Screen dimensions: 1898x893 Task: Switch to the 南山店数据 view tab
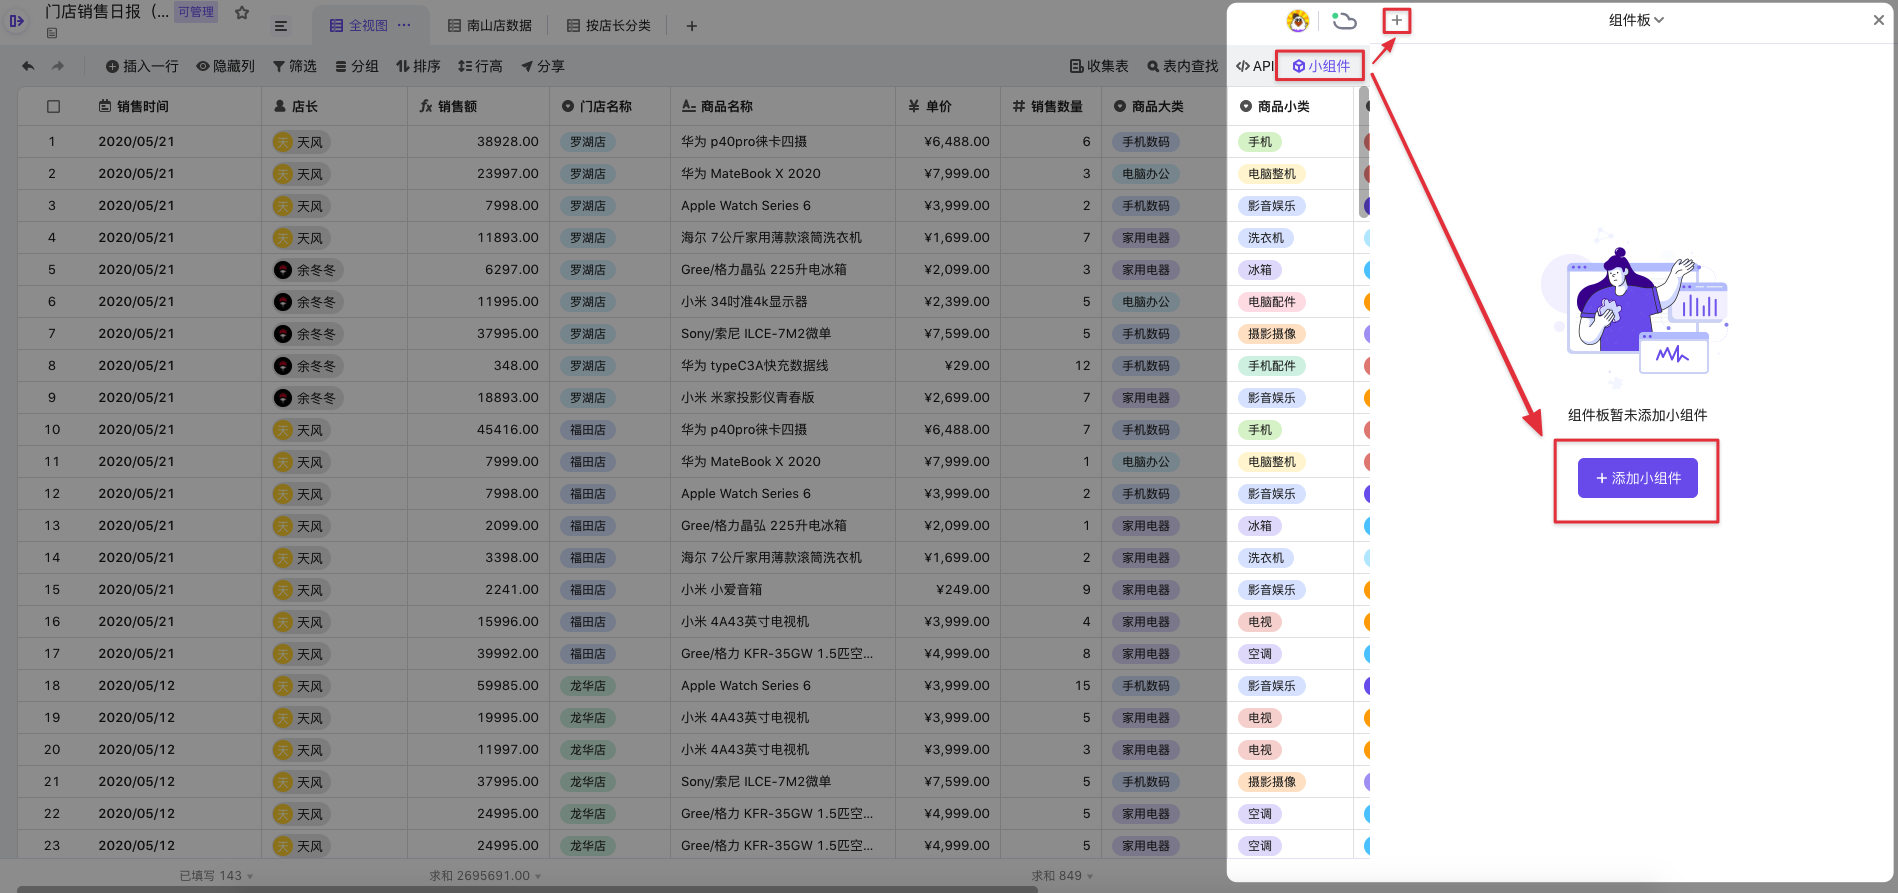[x=490, y=26]
